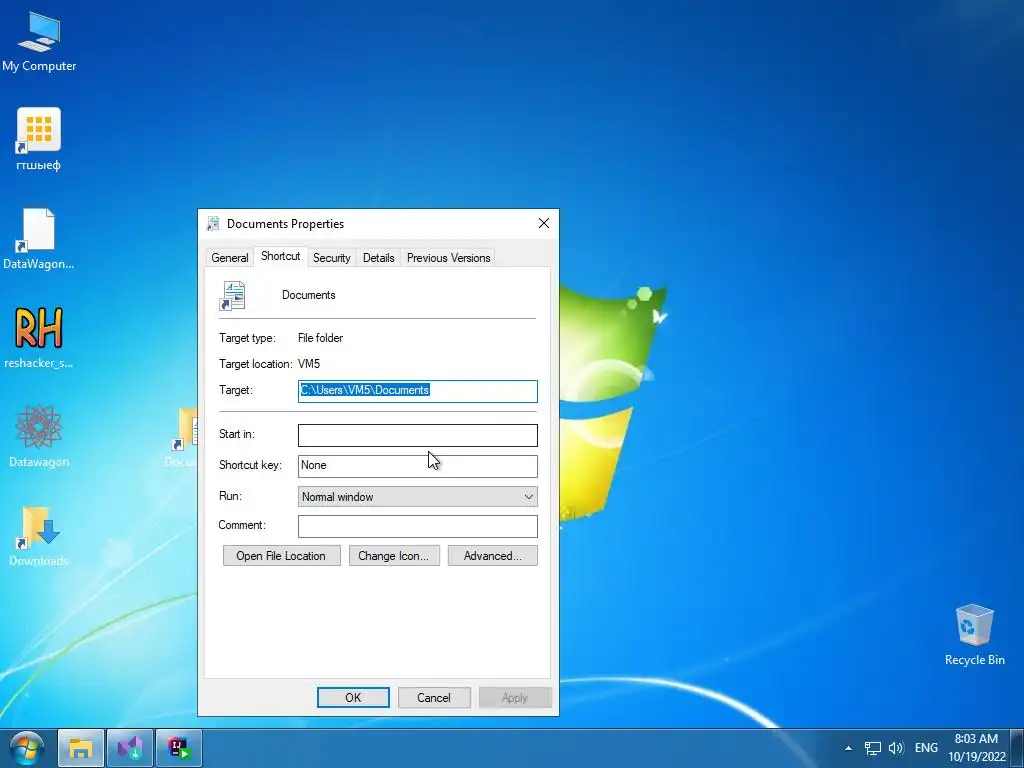Click the Target path field

pyautogui.click(x=418, y=391)
